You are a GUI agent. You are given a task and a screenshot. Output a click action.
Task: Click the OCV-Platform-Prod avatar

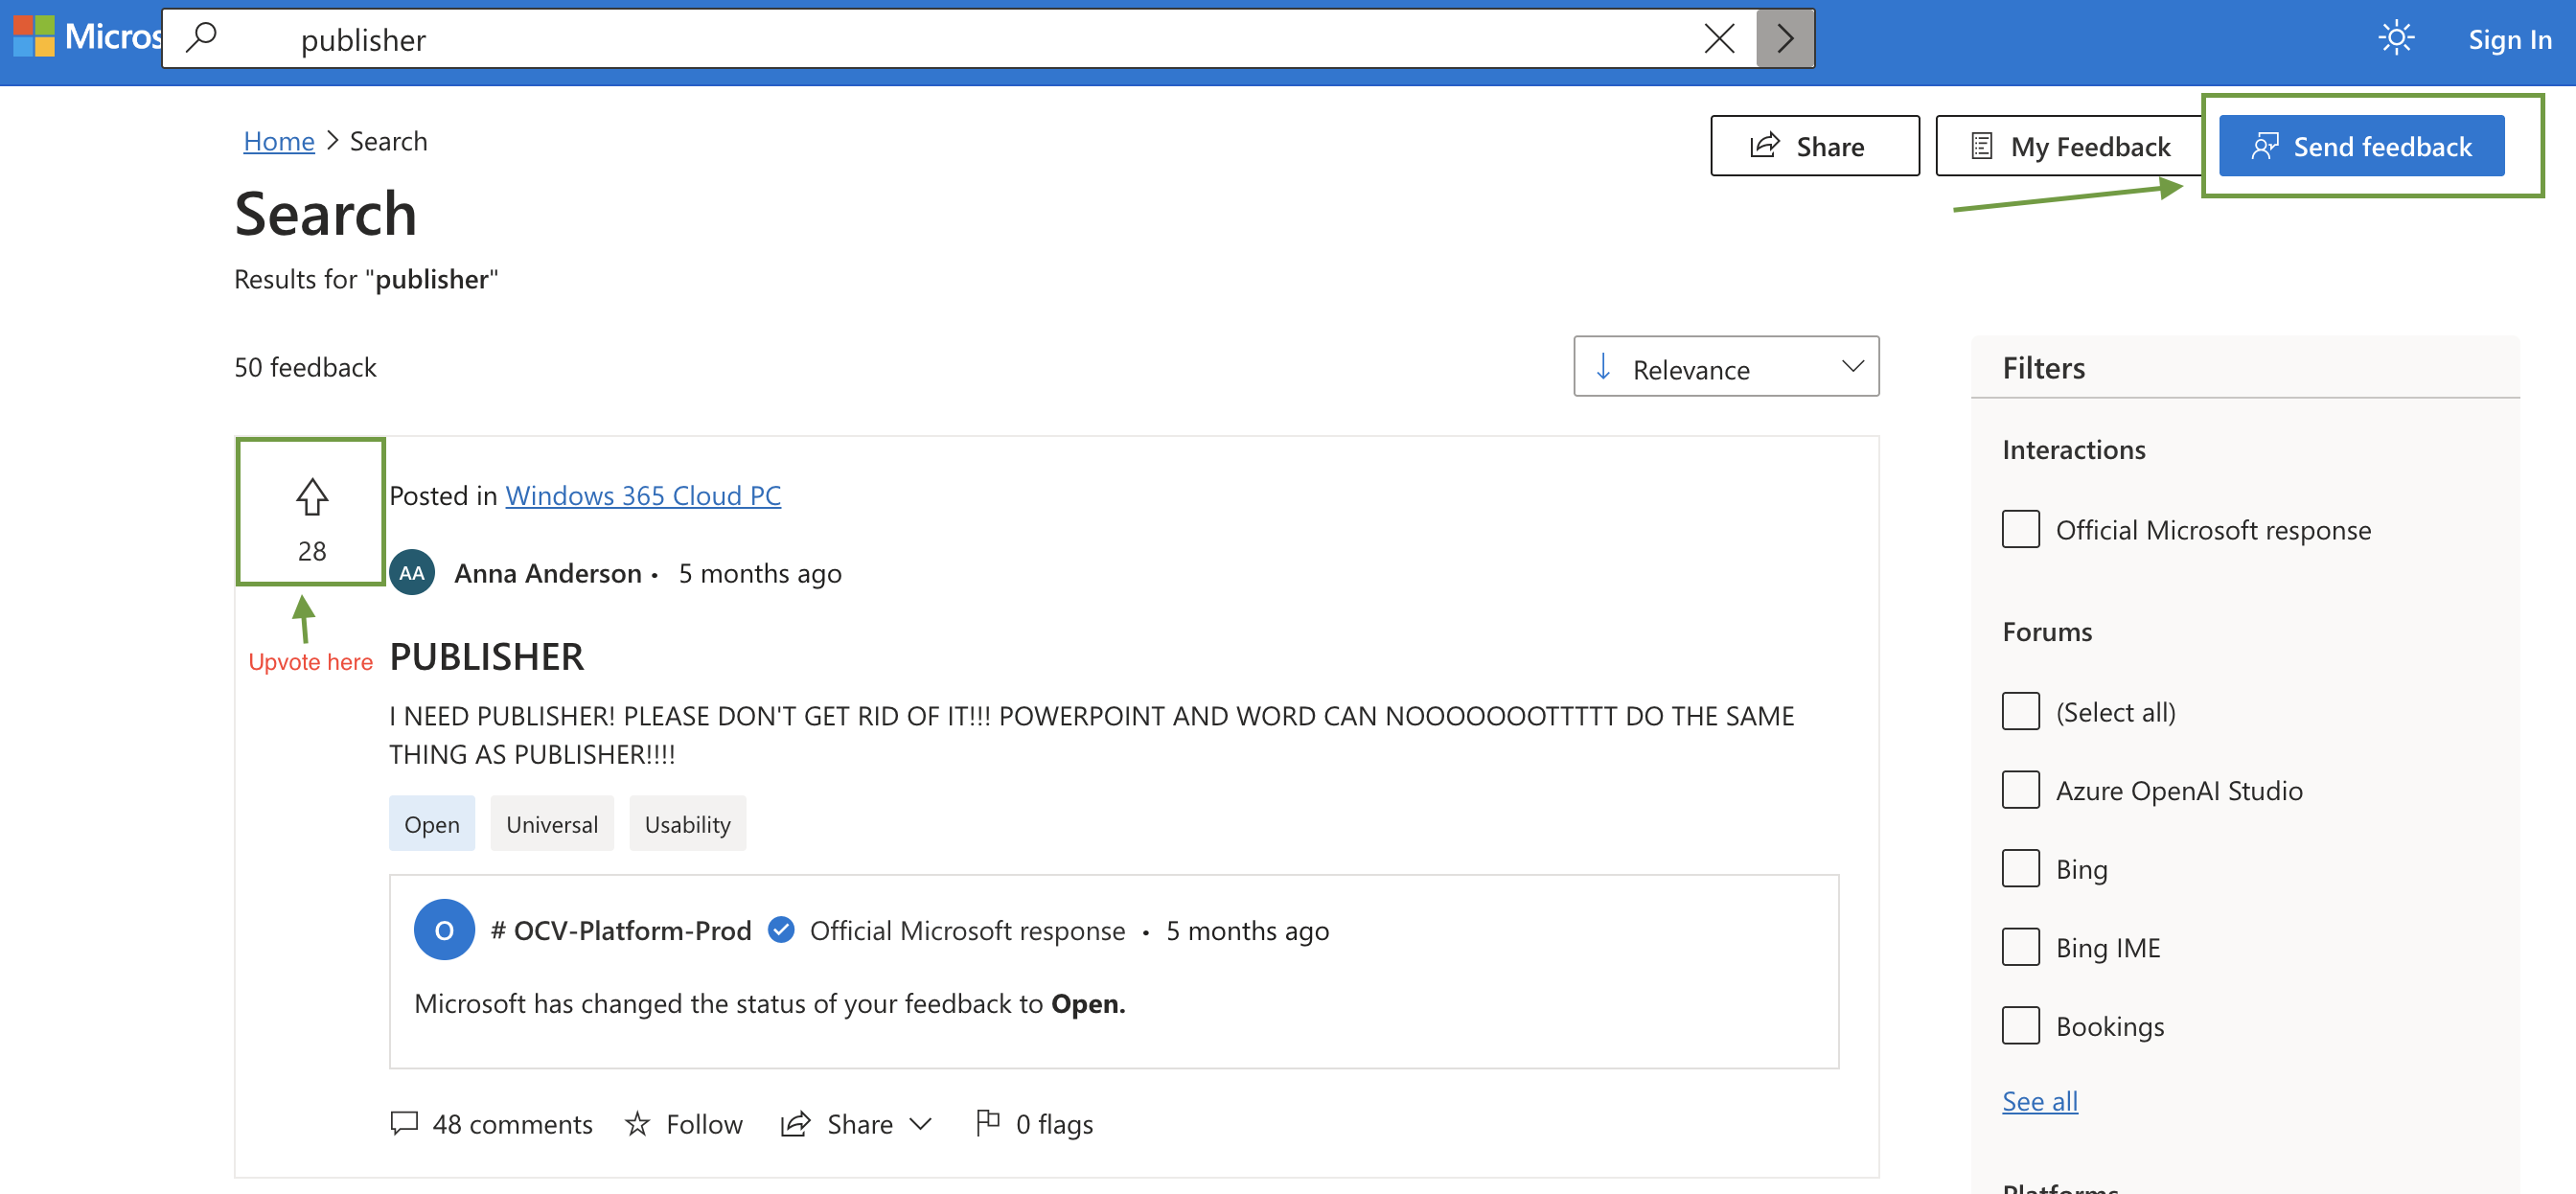point(444,930)
